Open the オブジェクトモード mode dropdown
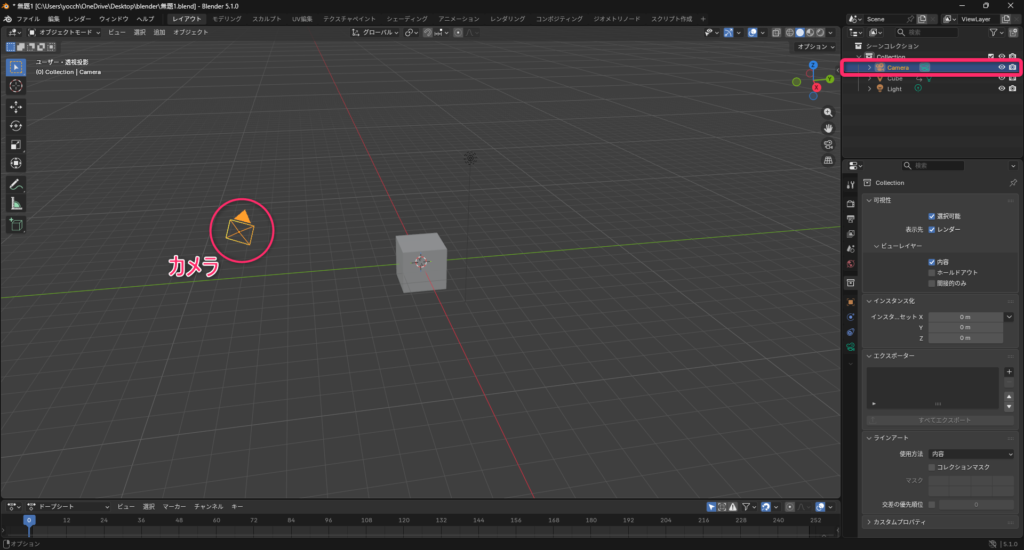The image size is (1024, 550). tap(67, 32)
